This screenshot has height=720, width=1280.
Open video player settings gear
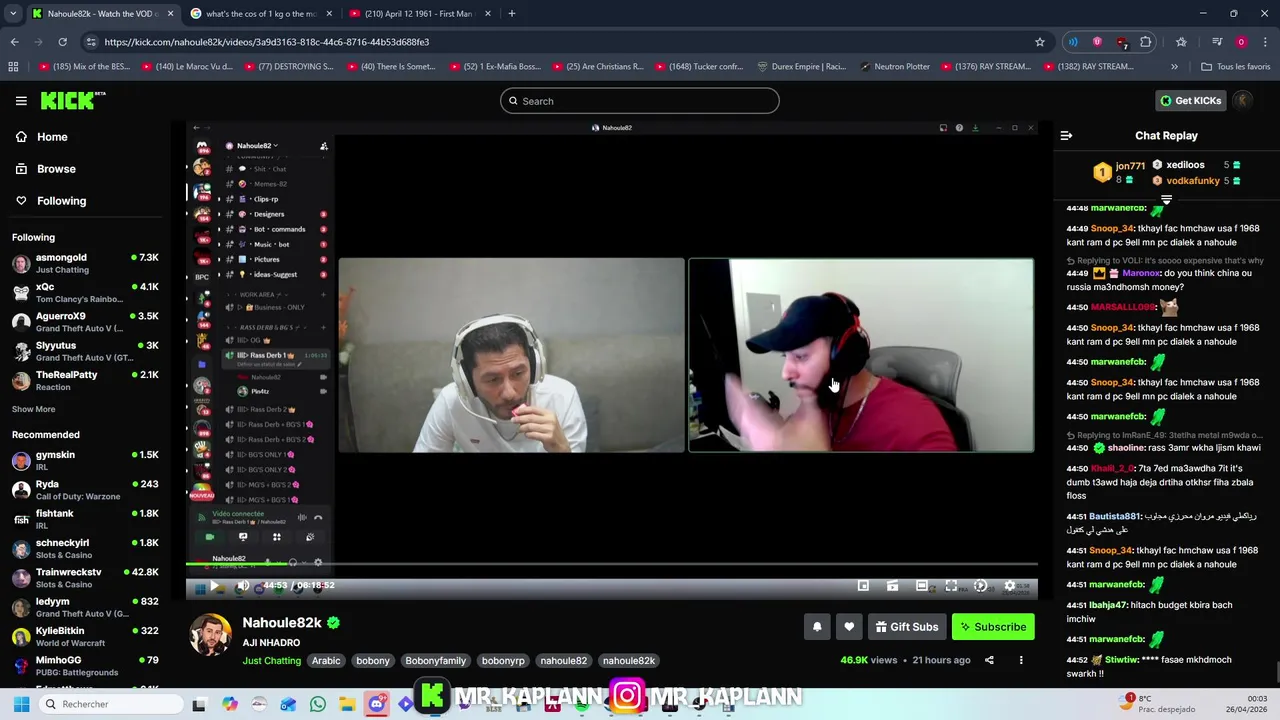click(1009, 586)
